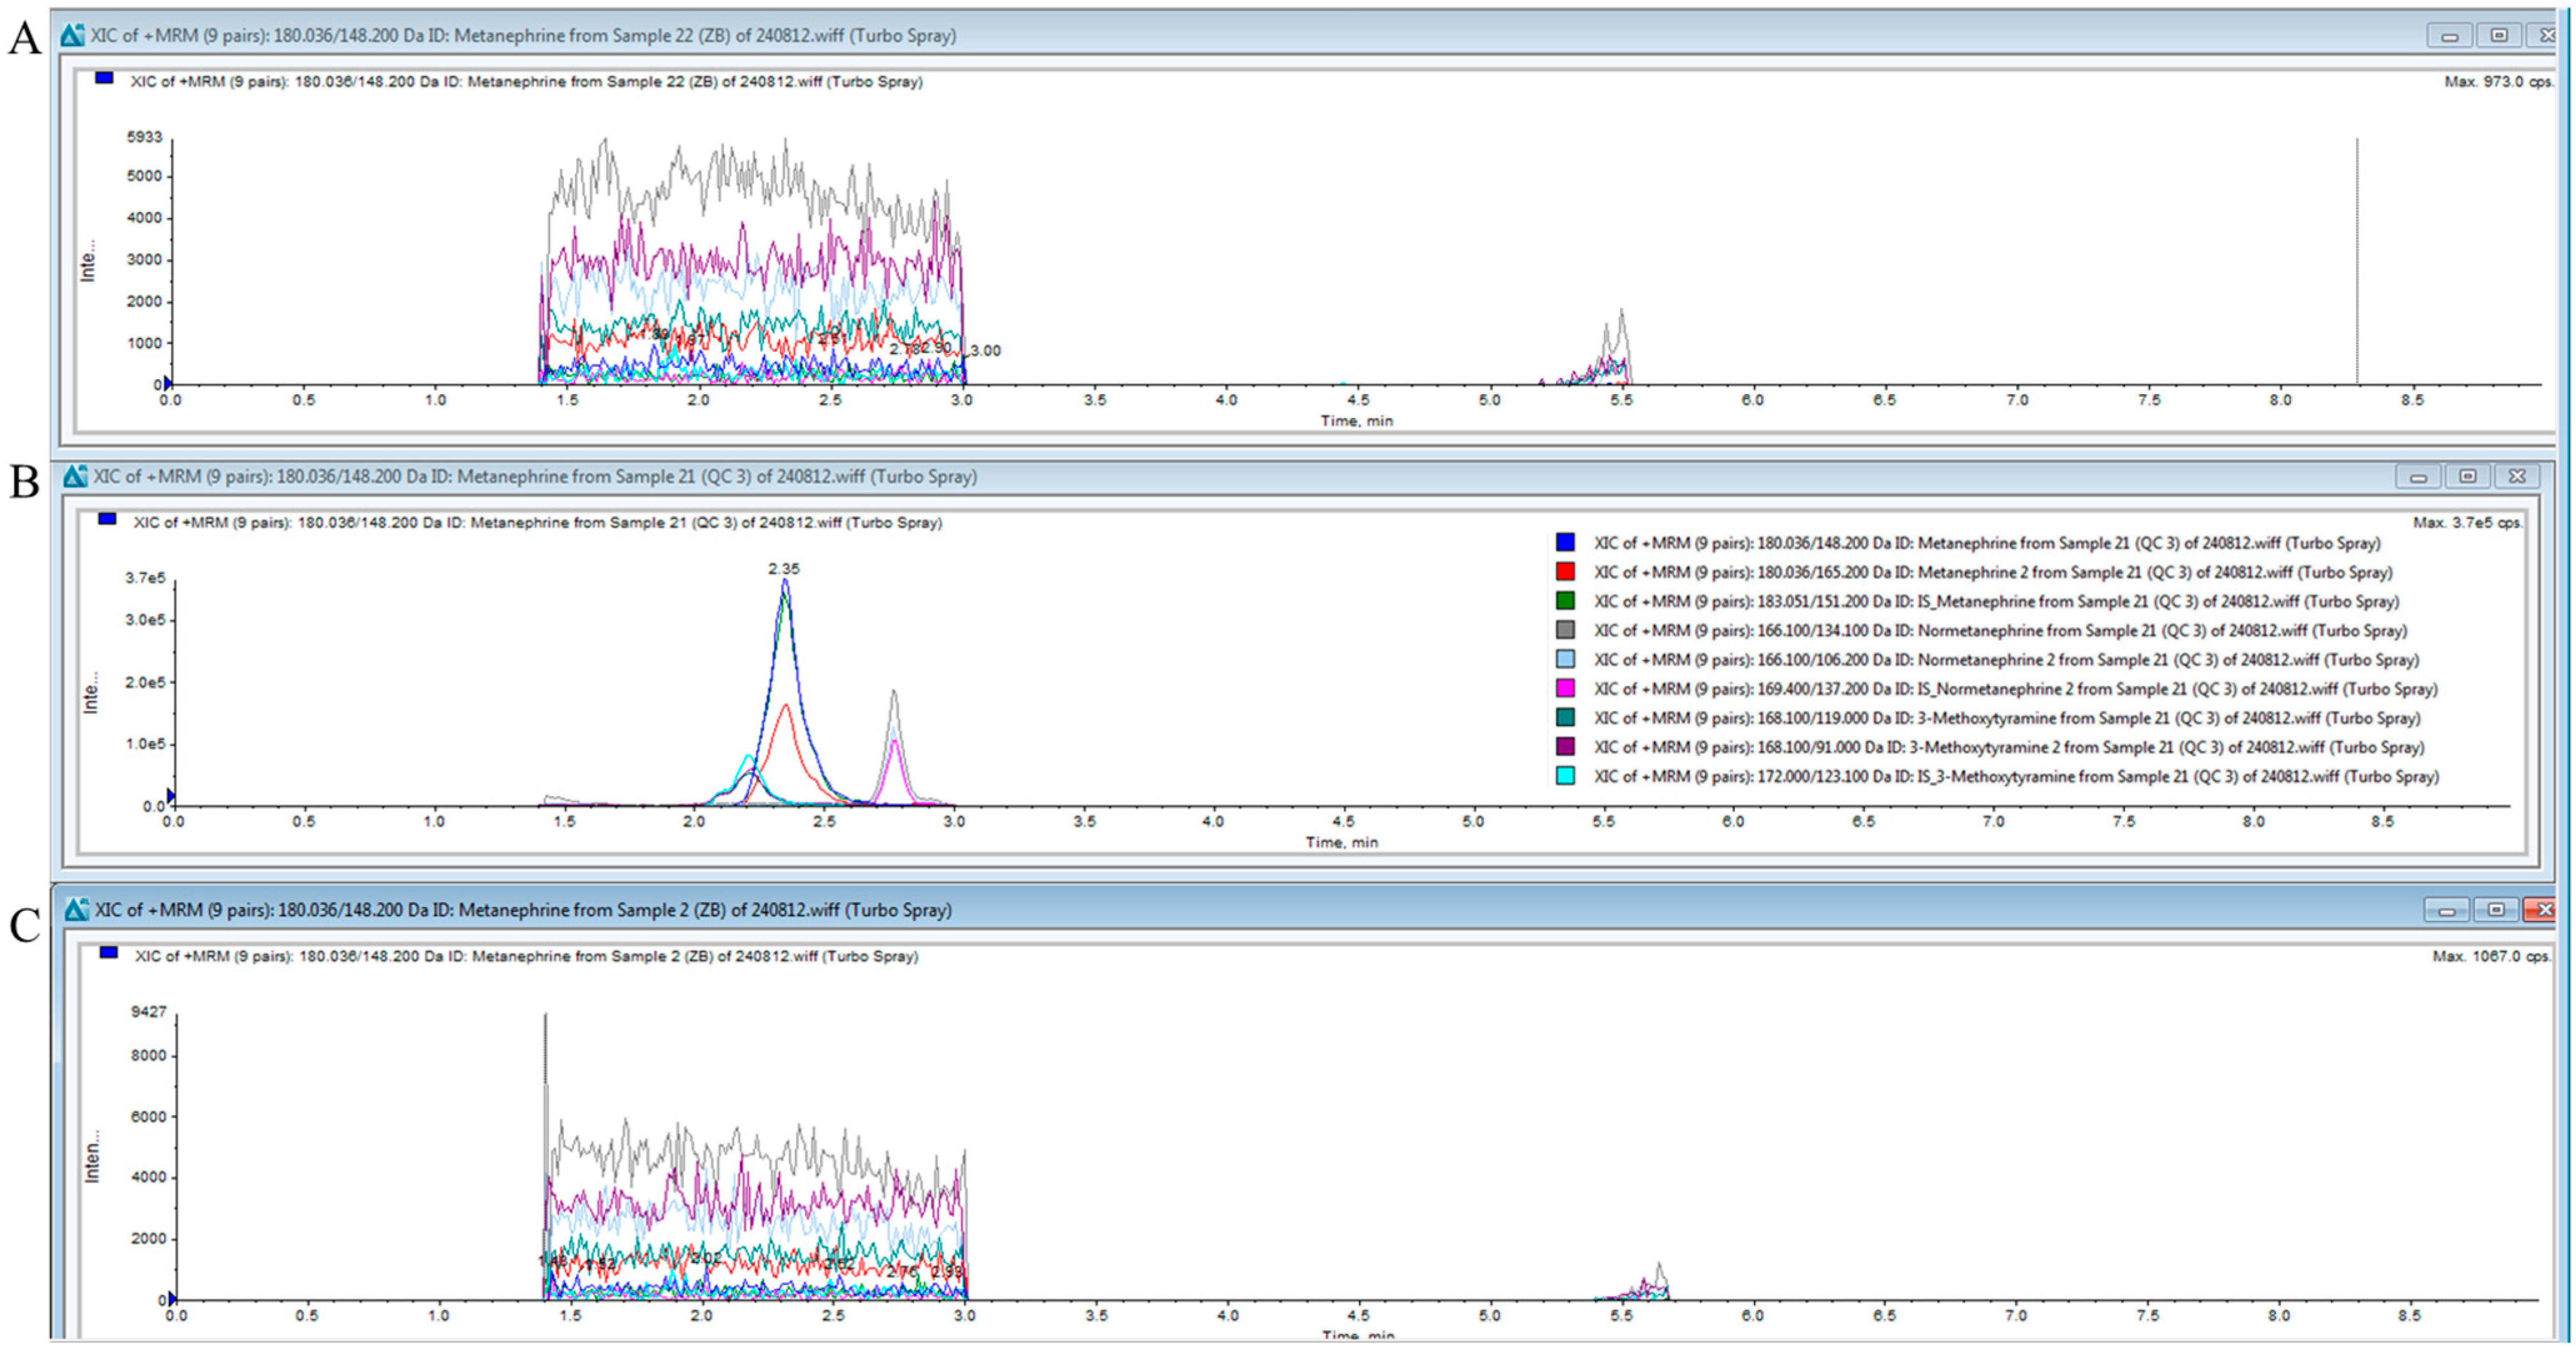Select gray Normetanephrine 166.100/134.100 legend swatch
Screen dimensions: 2576x1352
point(1565,630)
